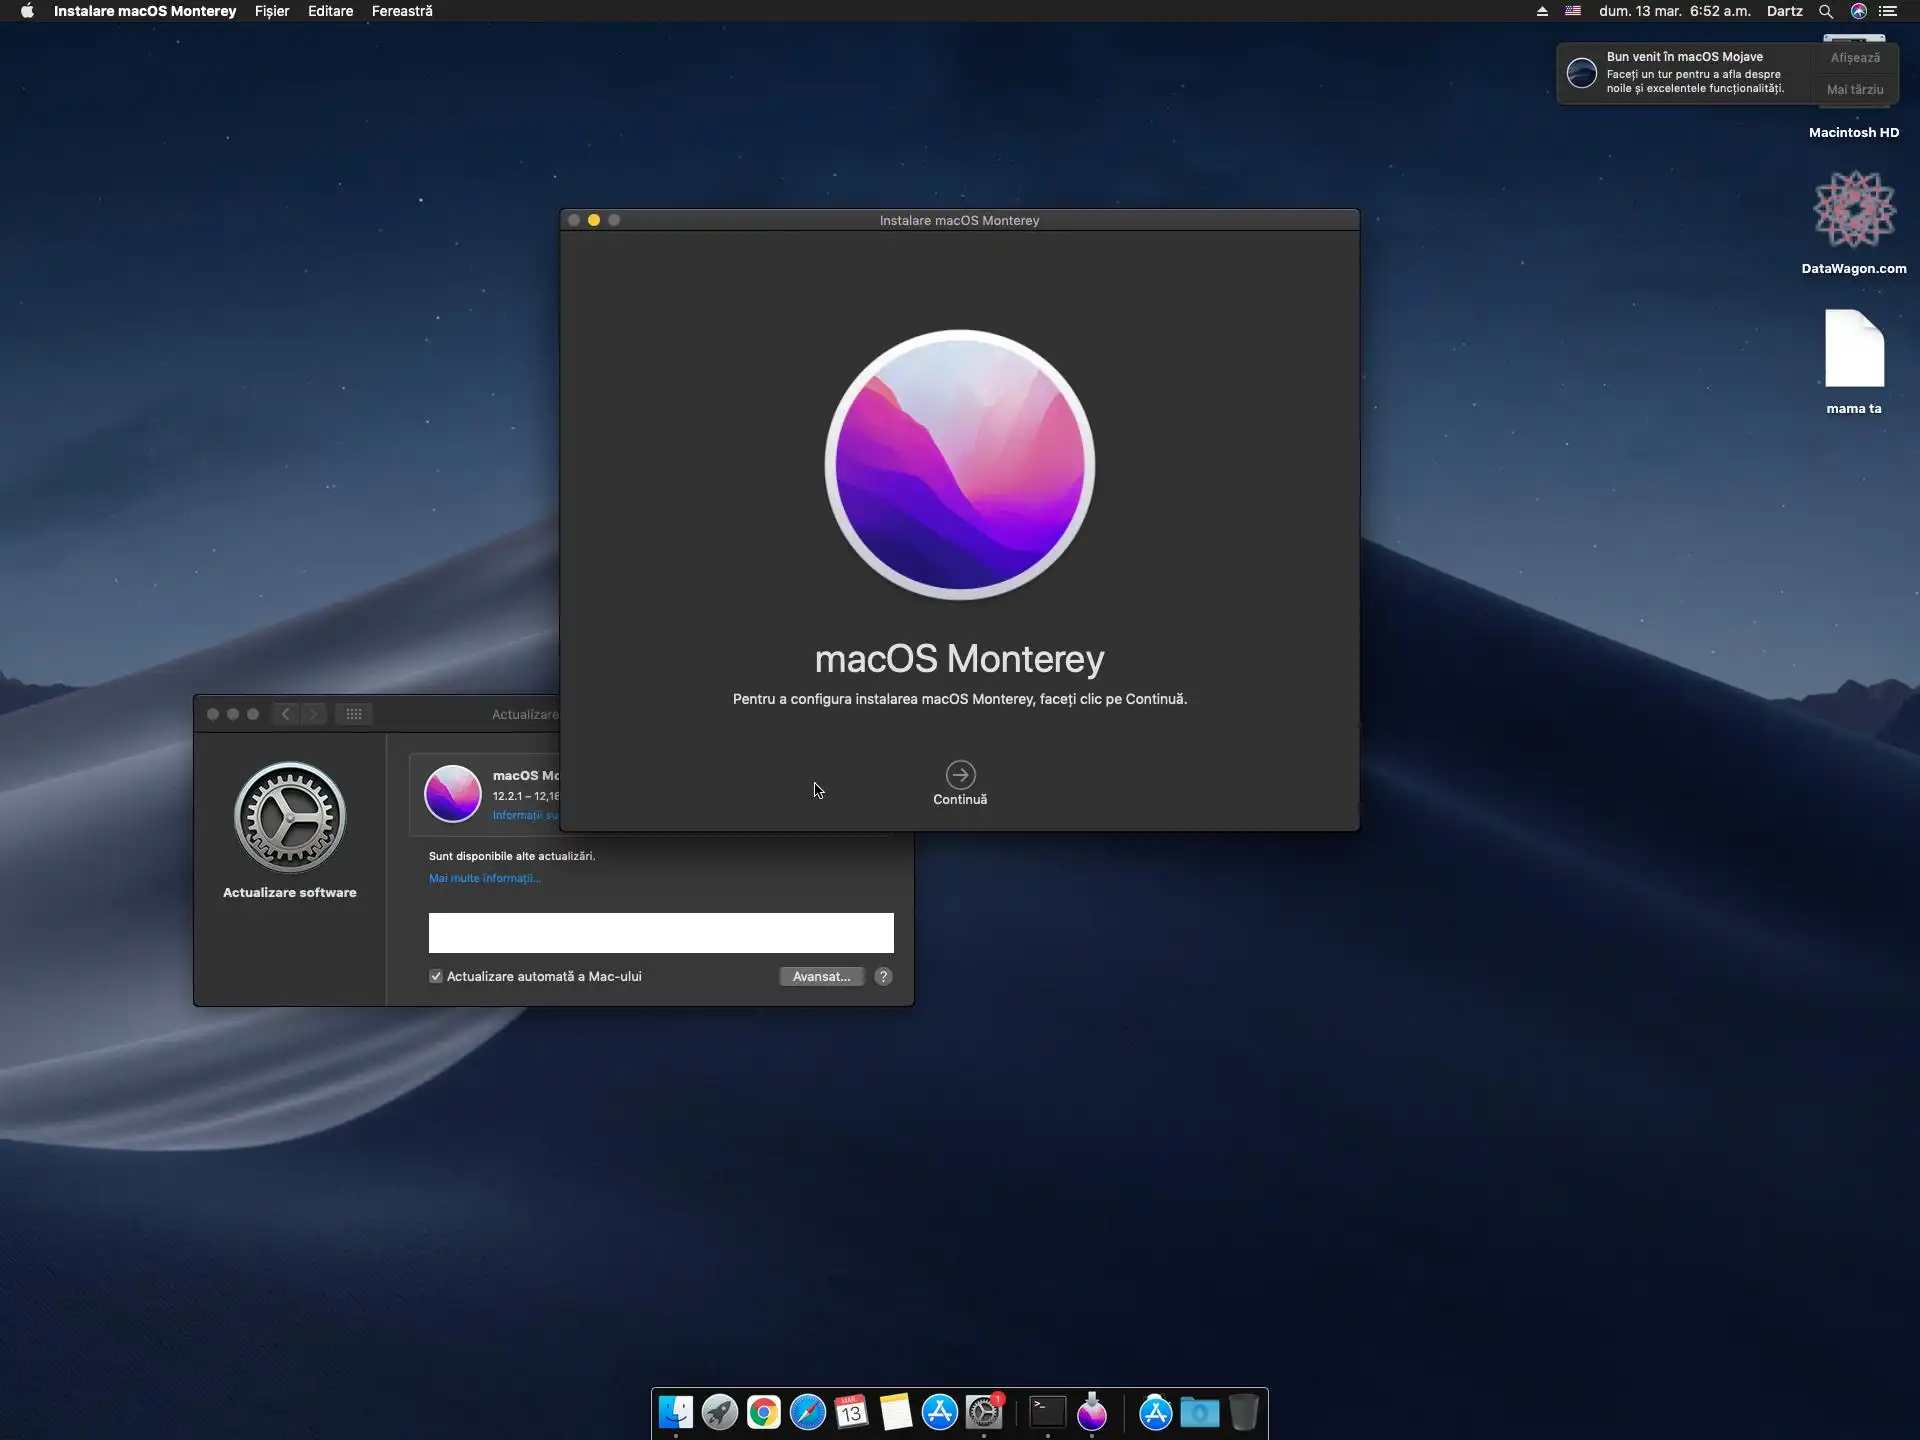Image resolution: width=1920 pixels, height=1440 pixels.
Task: Open the Siri icon in menu bar
Action: click(1858, 11)
